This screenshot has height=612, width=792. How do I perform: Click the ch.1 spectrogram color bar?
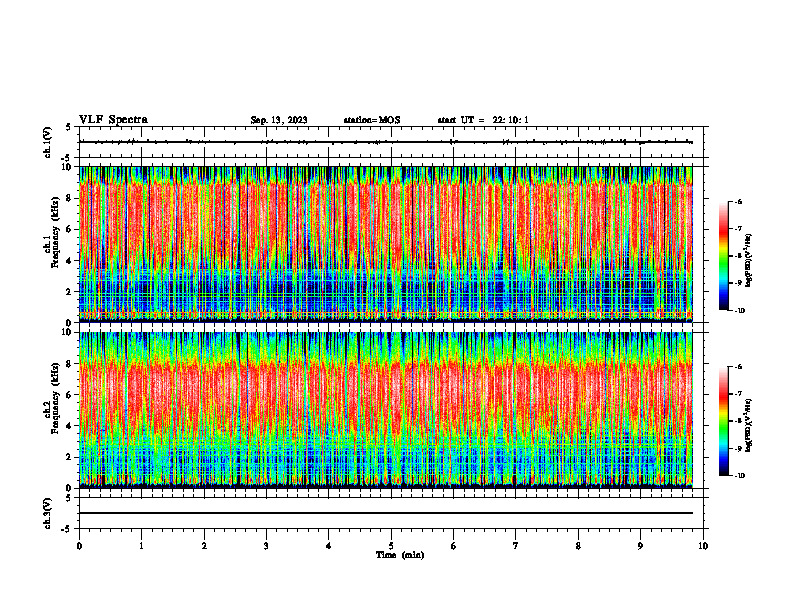723,256
